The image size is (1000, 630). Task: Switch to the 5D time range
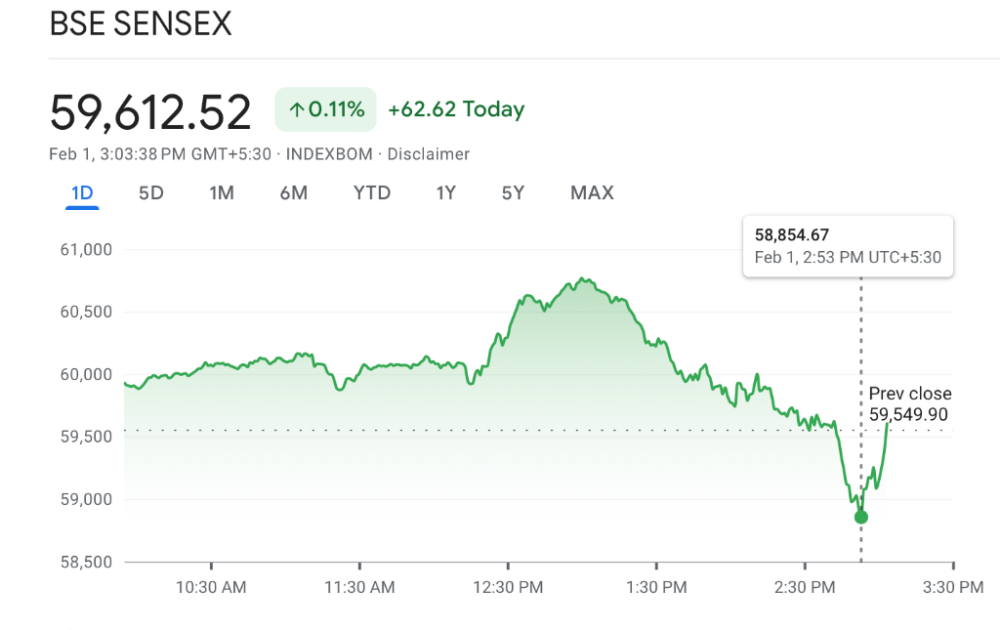(x=151, y=193)
